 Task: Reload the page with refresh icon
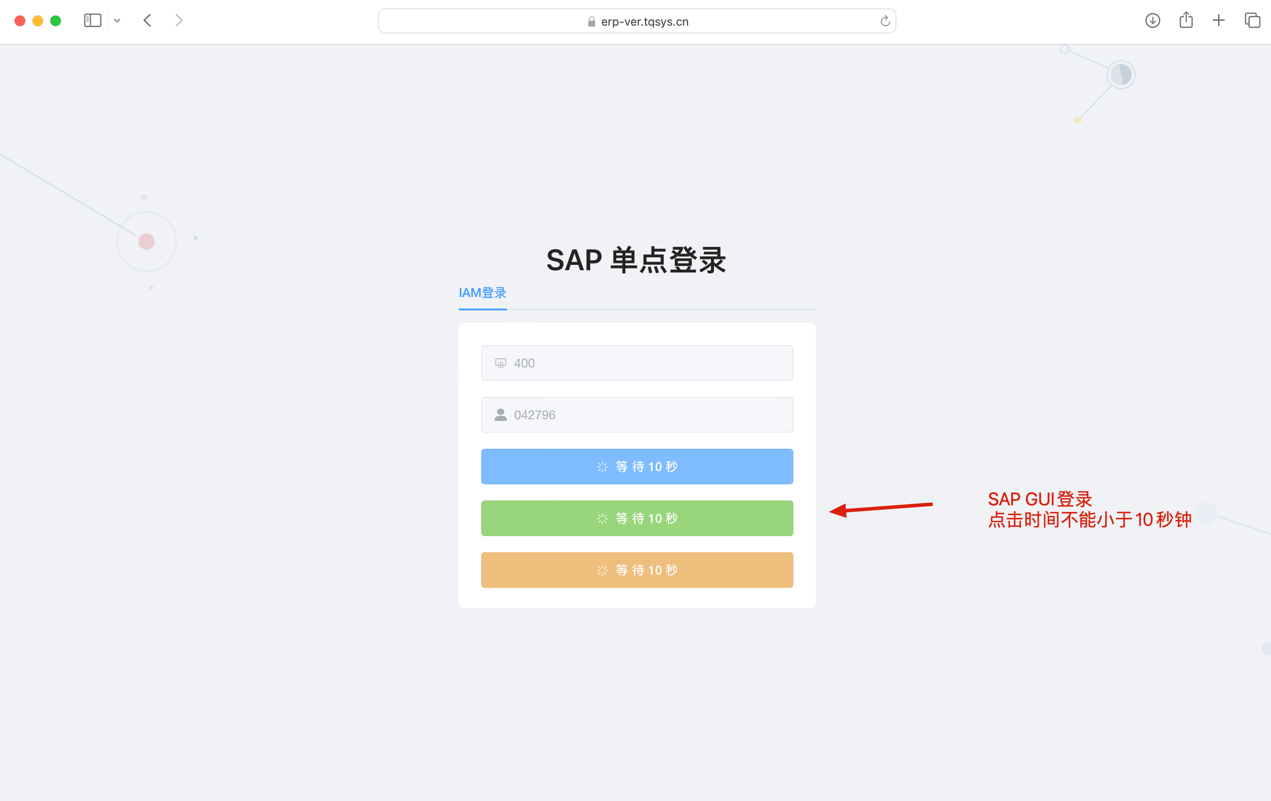[885, 21]
